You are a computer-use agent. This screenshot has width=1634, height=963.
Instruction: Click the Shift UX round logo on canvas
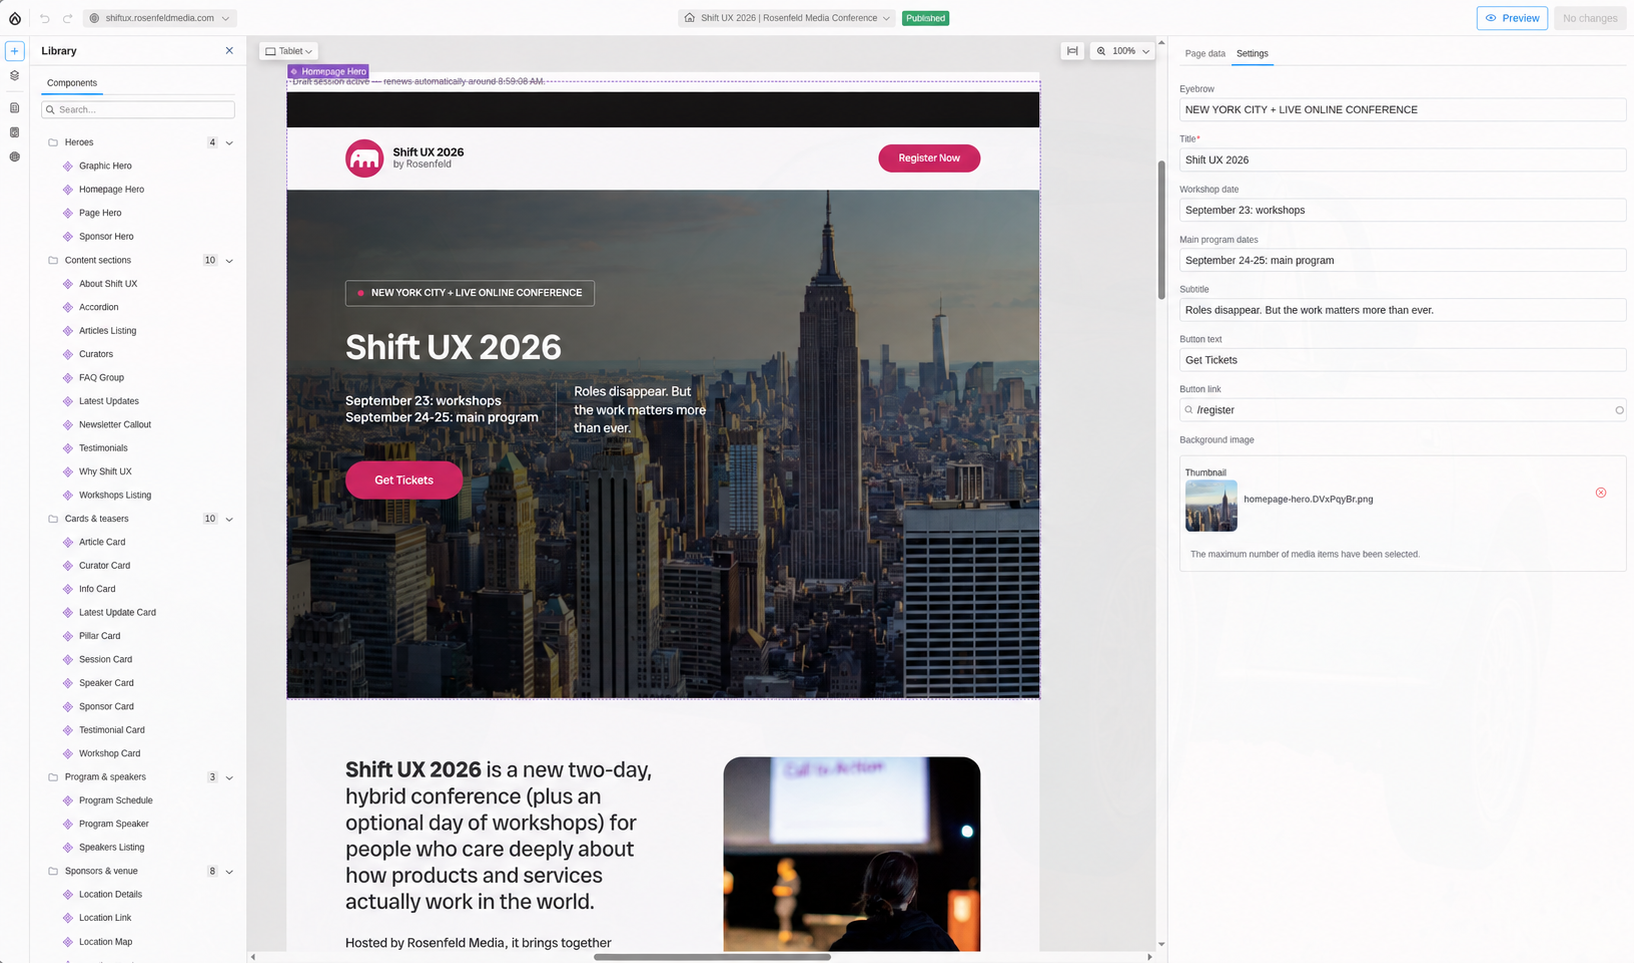(x=364, y=158)
